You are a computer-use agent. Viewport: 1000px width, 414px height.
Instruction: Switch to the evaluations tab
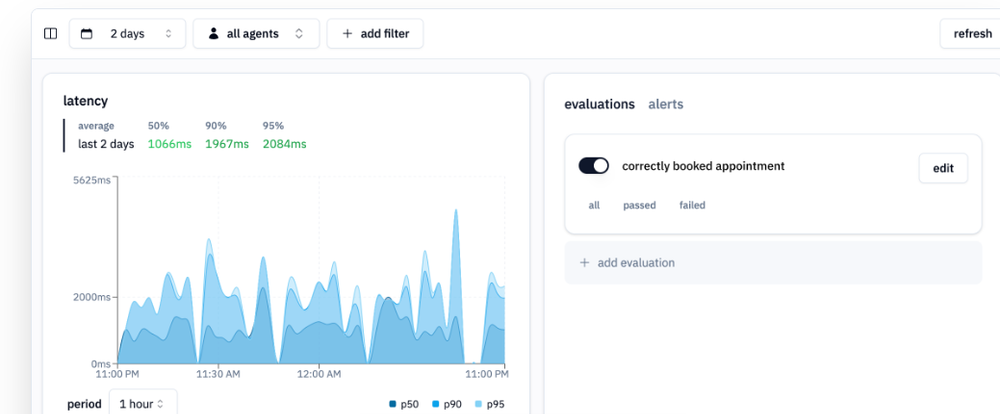point(599,104)
